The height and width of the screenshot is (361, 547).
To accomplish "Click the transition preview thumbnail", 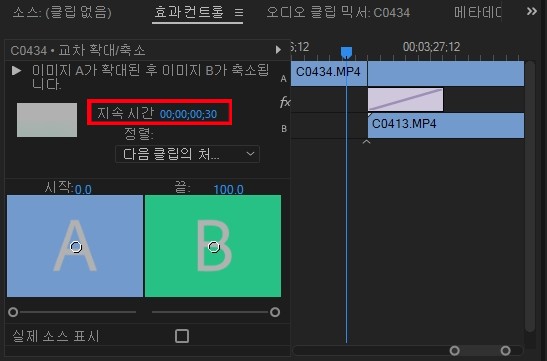I will coord(47,120).
